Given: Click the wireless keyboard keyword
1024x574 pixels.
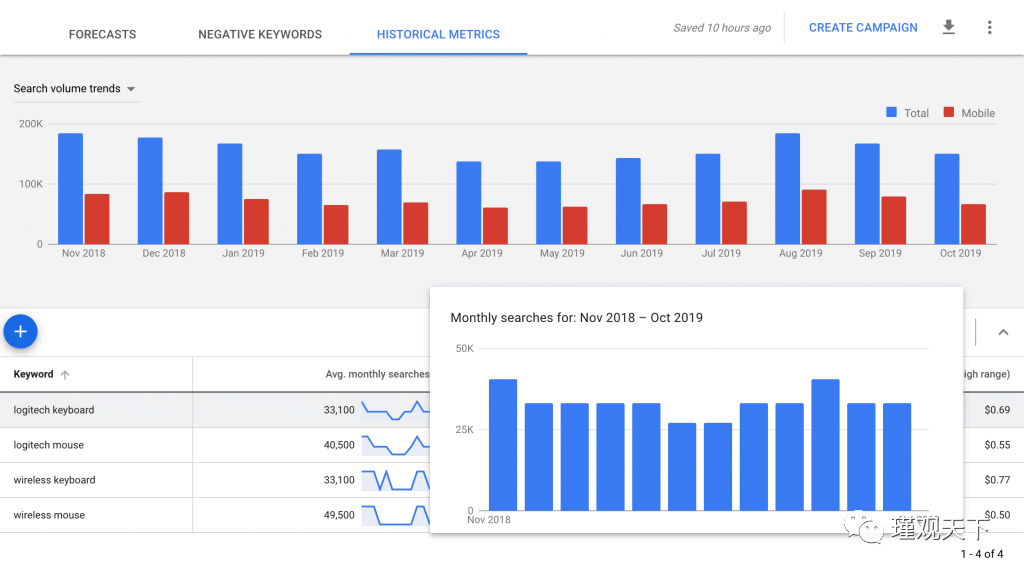Looking at the screenshot, I should [x=54, y=480].
